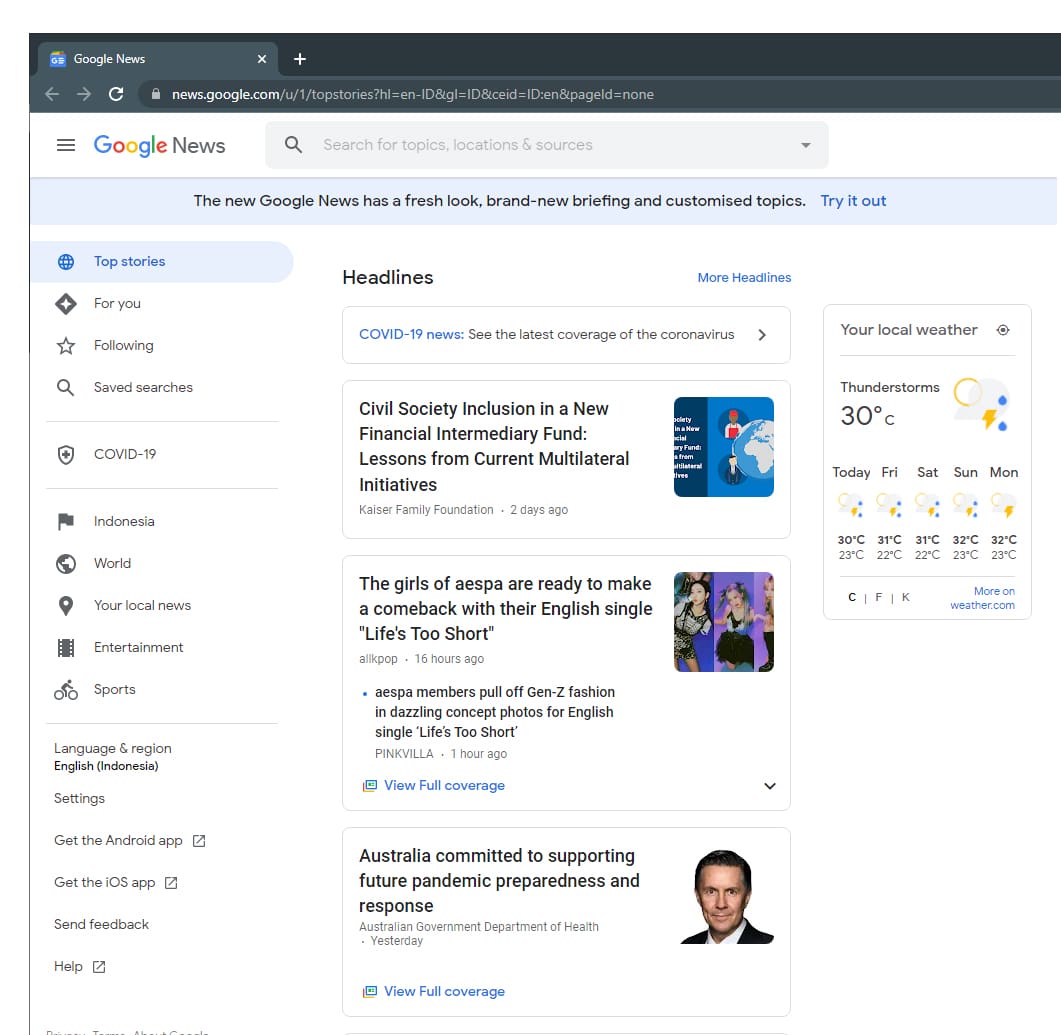Open COVID-19 news coverage banner
The width and height of the screenshot is (1061, 1035).
pyautogui.click(x=566, y=335)
